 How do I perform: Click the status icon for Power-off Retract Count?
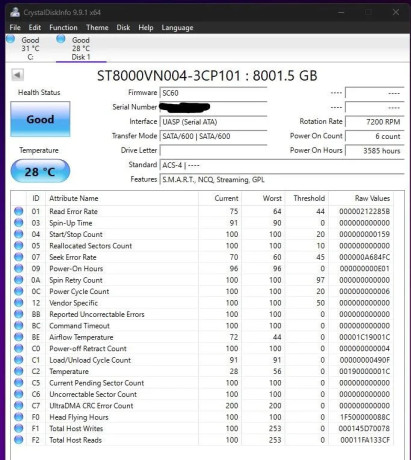click(x=19, y=348)
